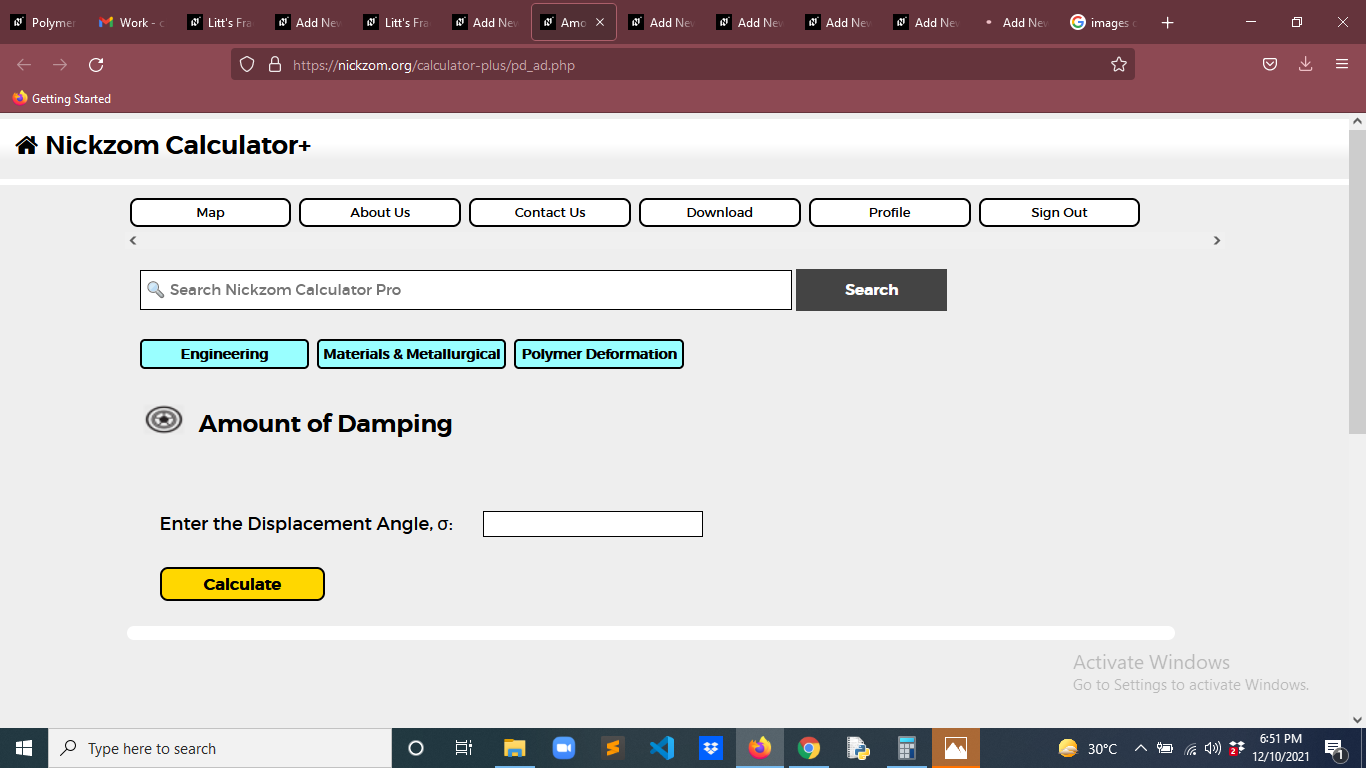Screen dimensions: 1366x768
Task: Open the Photos app on the taskbar
Action: [956, 748]
